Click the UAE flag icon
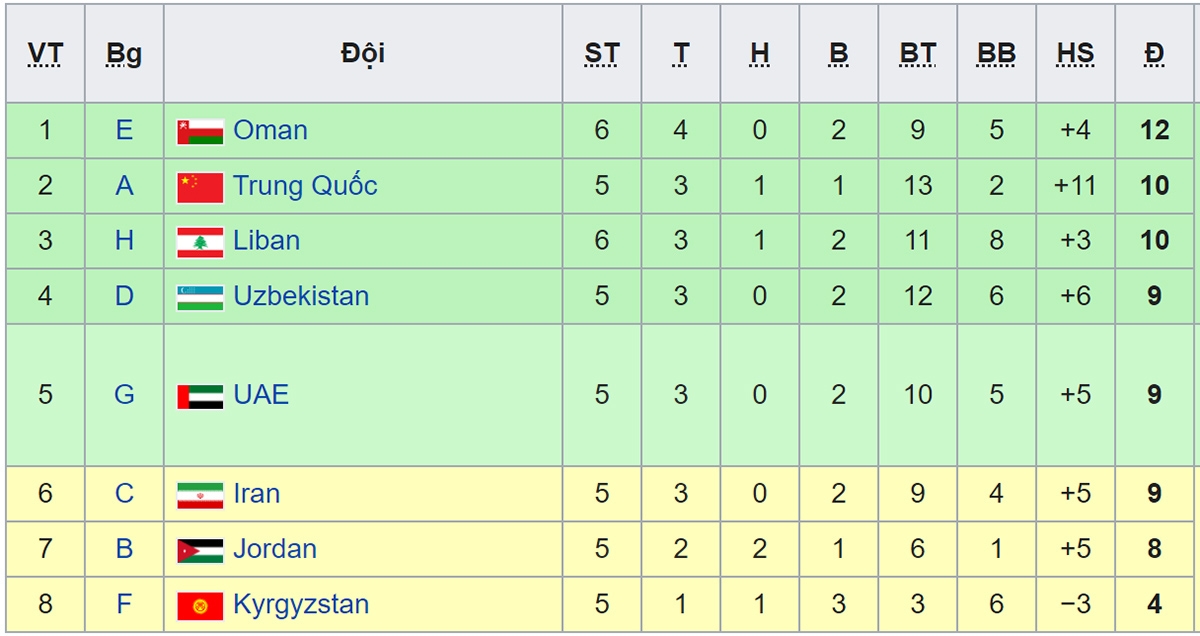Image resolution: width=1200 pixels, height=636 pixels. 200,396
